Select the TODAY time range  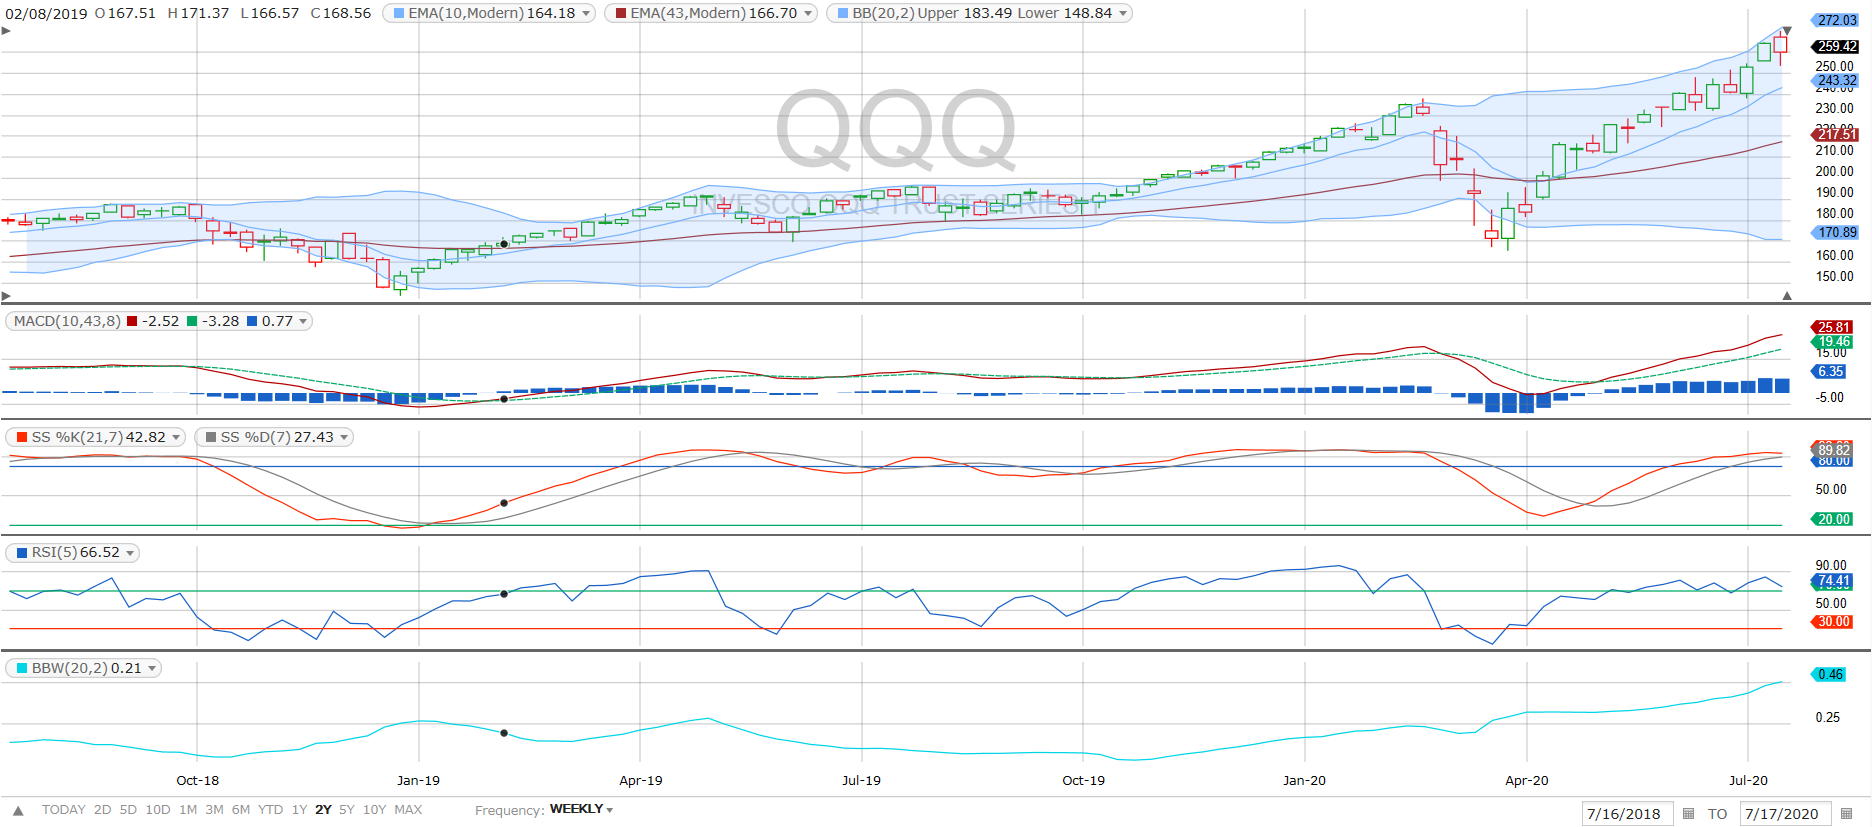click(63, 810)
